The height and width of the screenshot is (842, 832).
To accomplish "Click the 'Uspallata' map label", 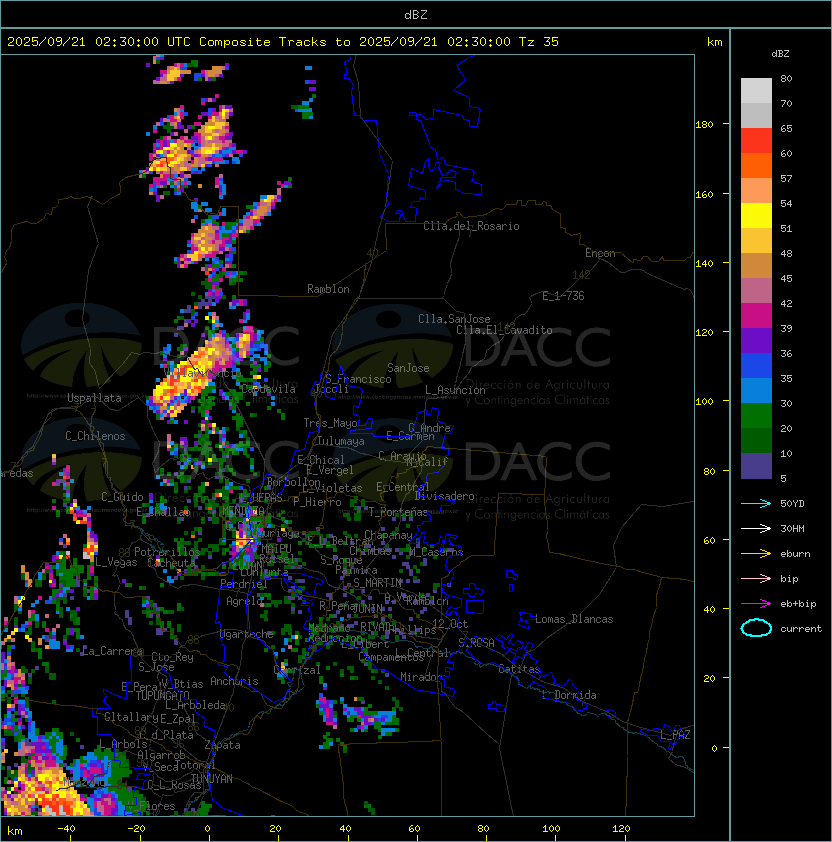I will click(94, 398).
